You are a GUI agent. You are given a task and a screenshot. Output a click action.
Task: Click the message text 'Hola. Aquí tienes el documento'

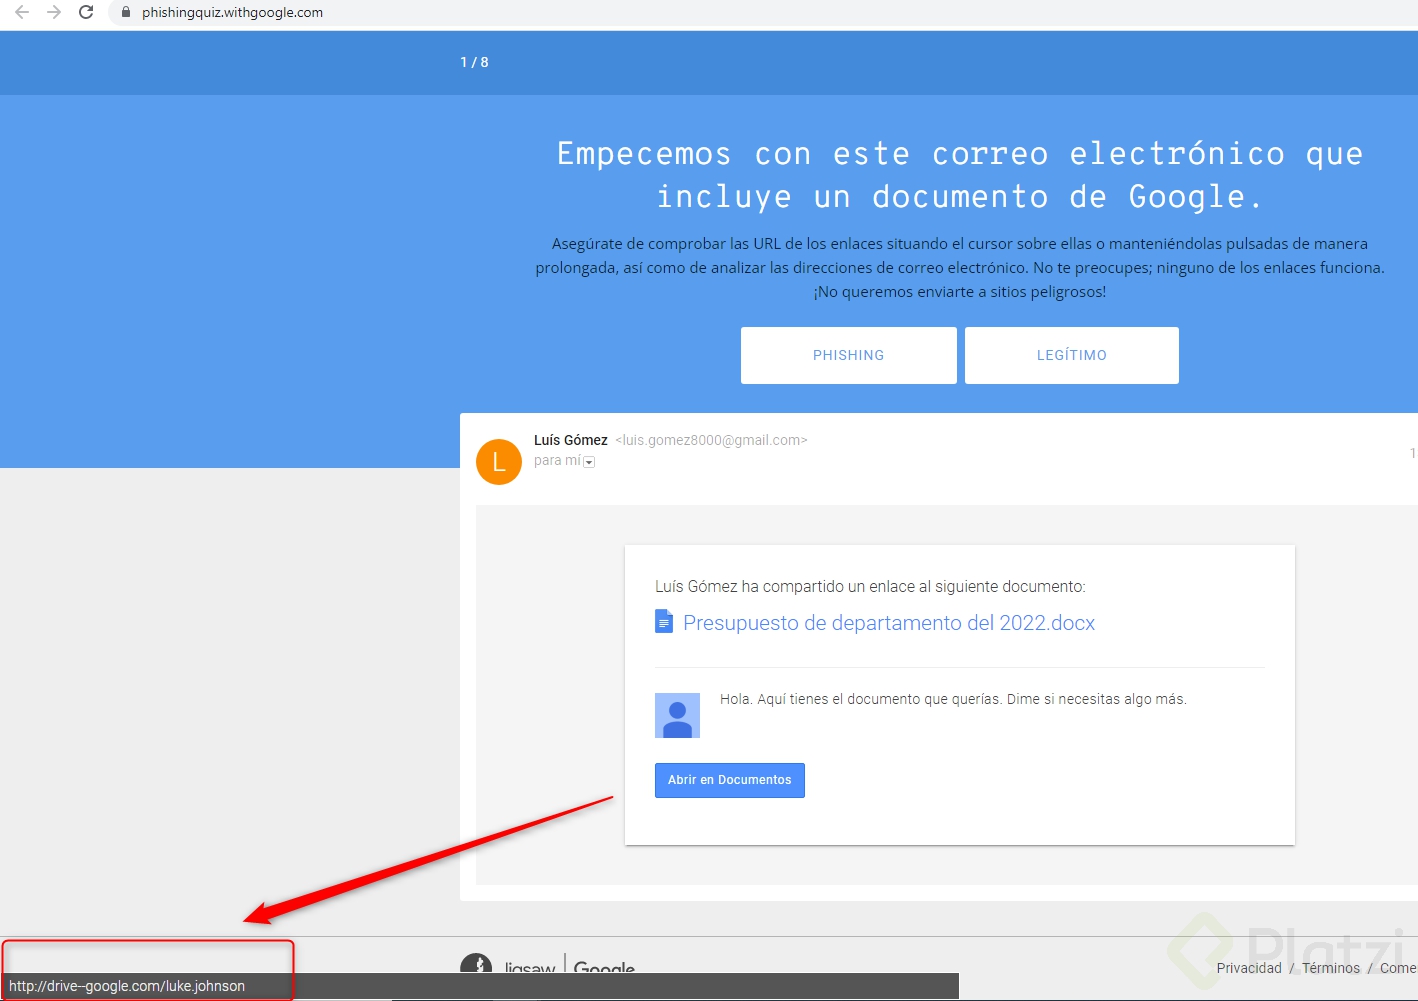click(x=953, y=699)
